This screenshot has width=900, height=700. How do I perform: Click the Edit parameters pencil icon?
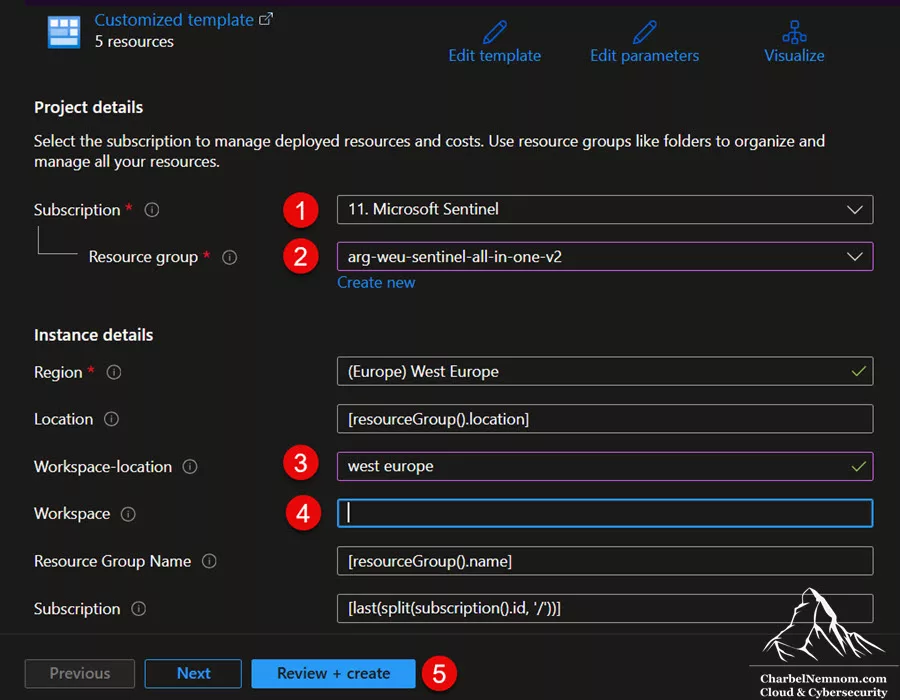[645, 32]
